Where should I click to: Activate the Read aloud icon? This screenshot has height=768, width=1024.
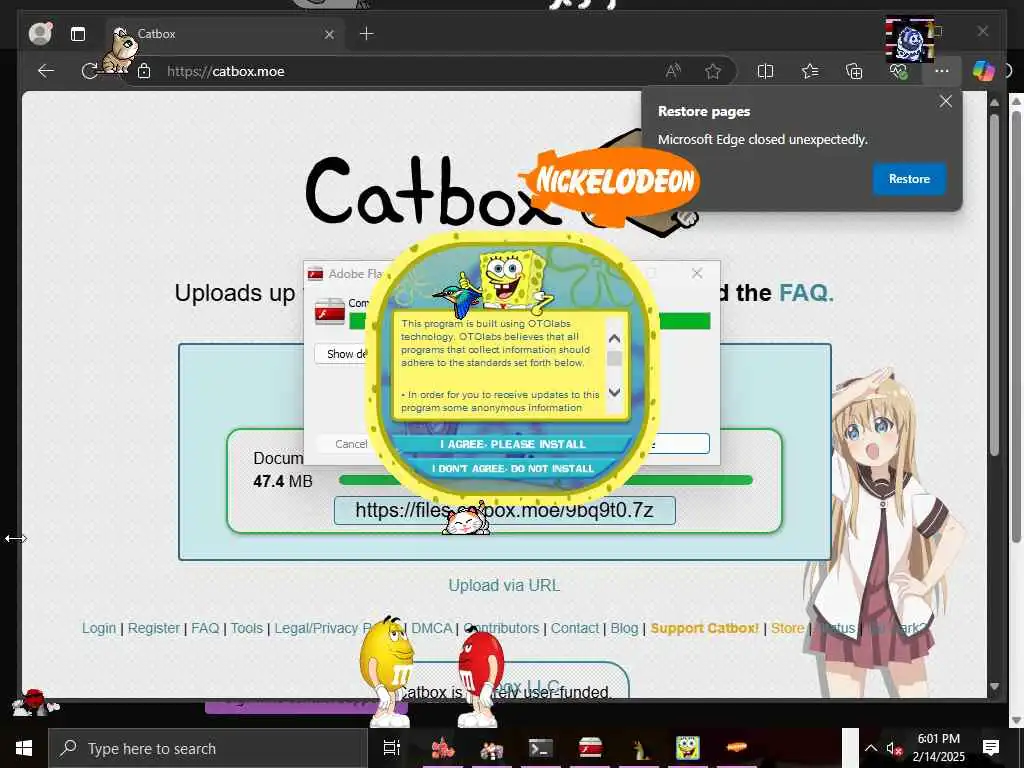pyautogui.click(x=673, y=71)
